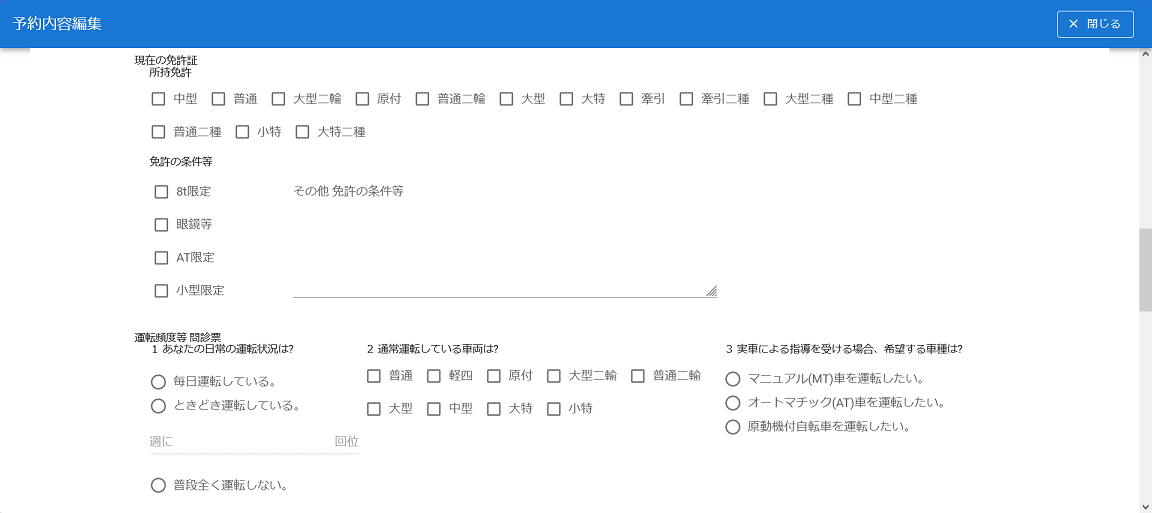This screenshot has height=513, width=1152.
Task: Check the 眼鏡等 condition checkbox
Action: (x=161, y=225)
